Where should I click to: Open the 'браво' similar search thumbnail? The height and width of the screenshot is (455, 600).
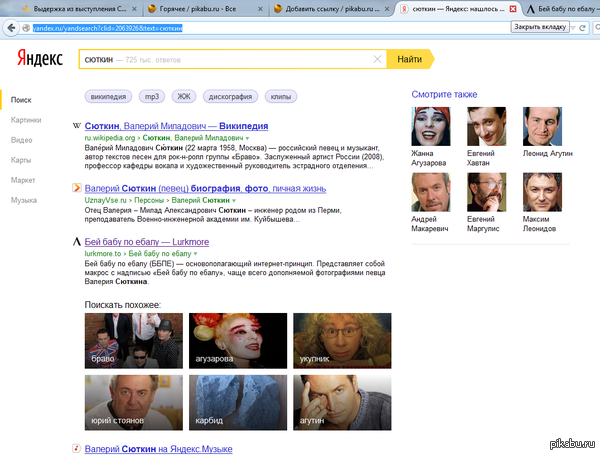[x=134, y=341]
